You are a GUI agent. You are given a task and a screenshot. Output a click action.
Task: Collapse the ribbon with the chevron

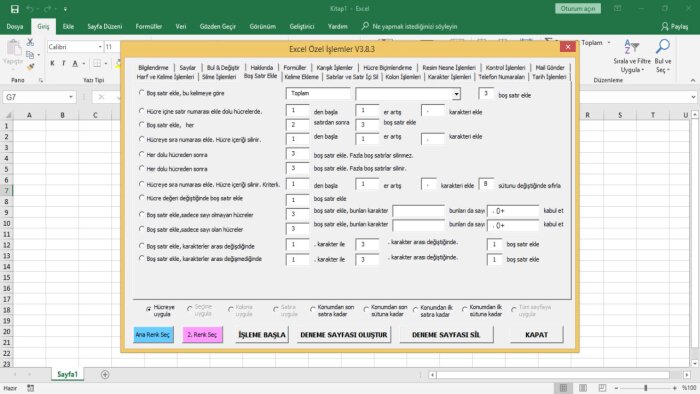(693, 80)
